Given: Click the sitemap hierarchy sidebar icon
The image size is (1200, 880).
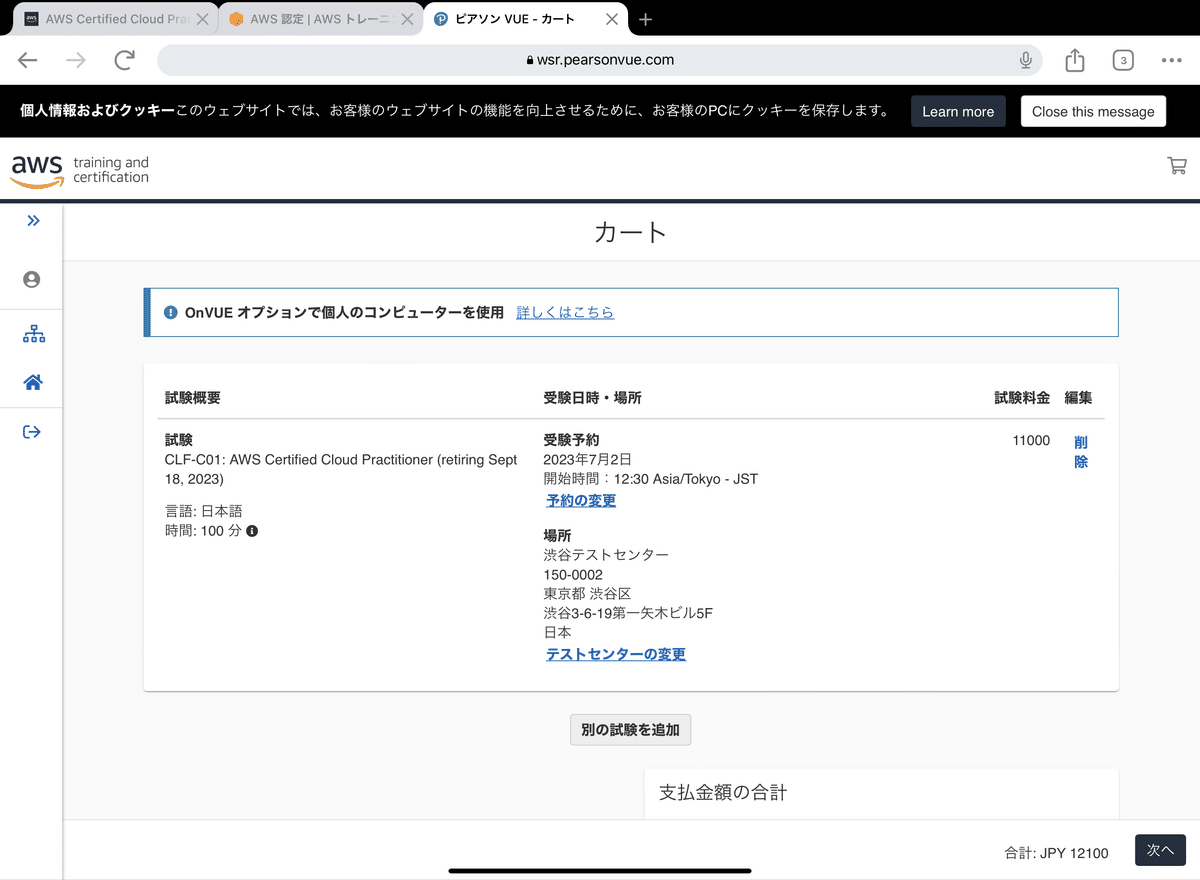Looking at the screenshot, I should coord(33,334).
